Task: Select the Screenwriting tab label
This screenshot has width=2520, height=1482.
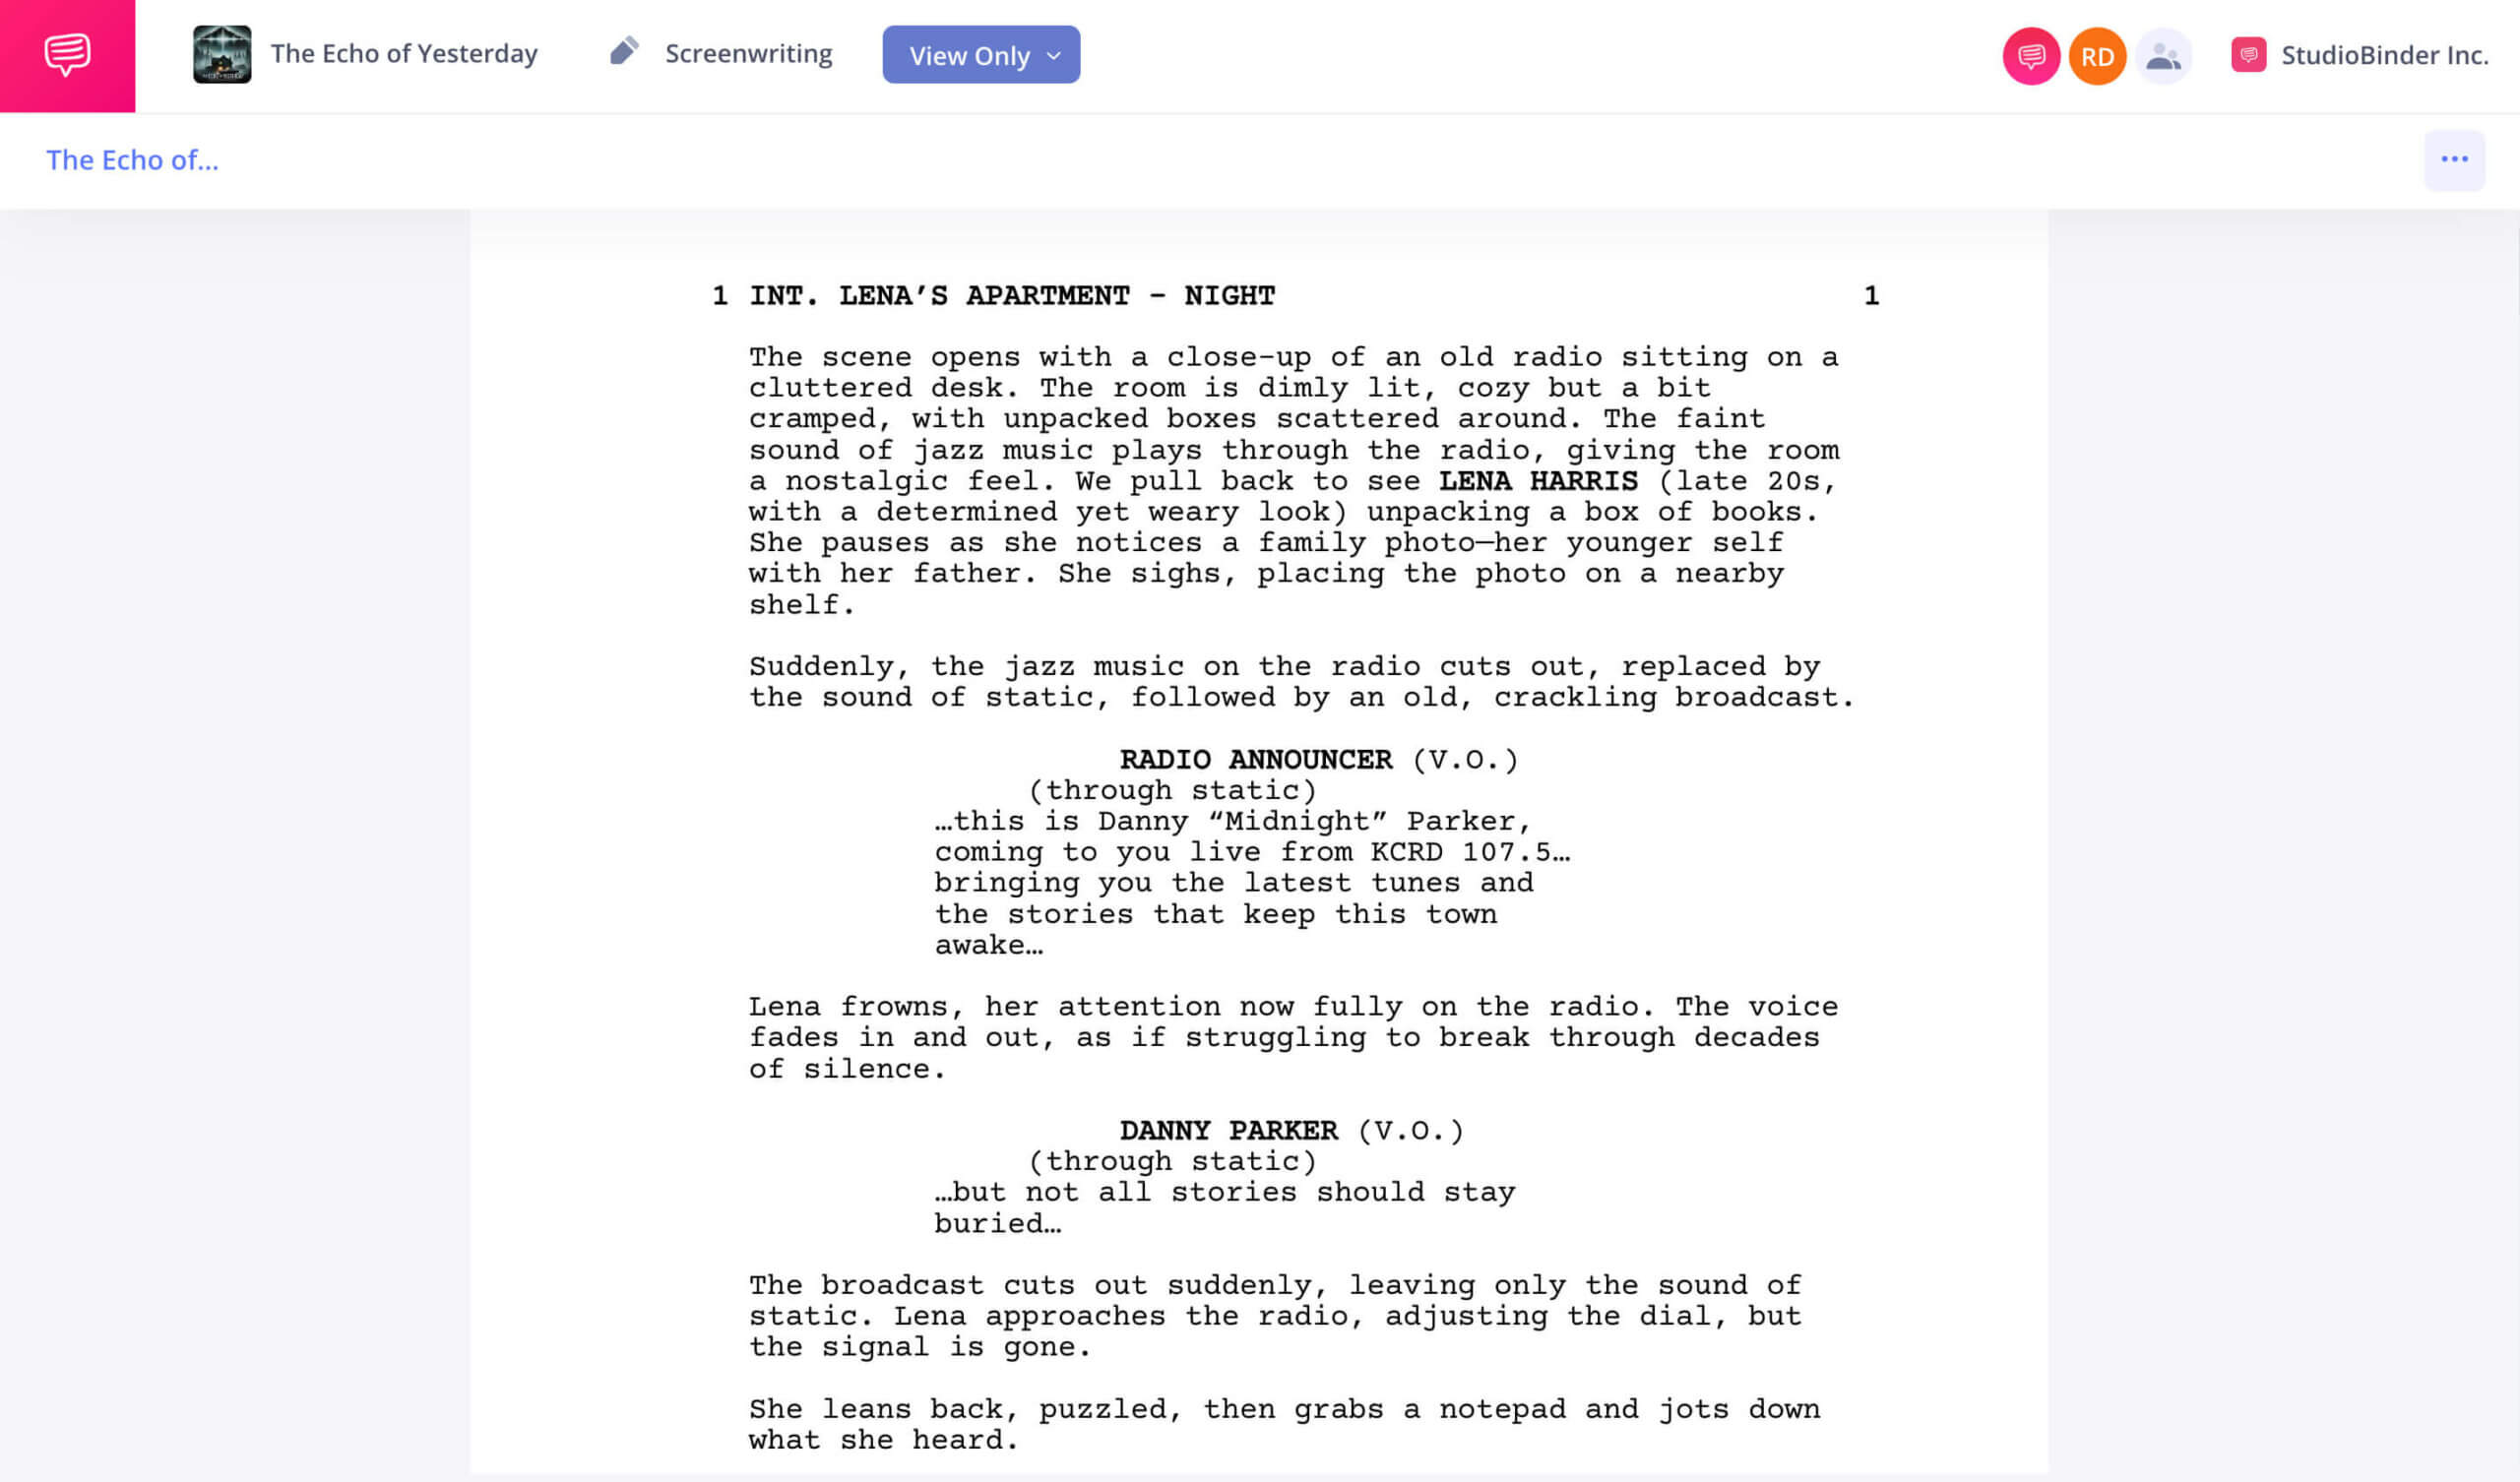Action: tap(748, 55)
